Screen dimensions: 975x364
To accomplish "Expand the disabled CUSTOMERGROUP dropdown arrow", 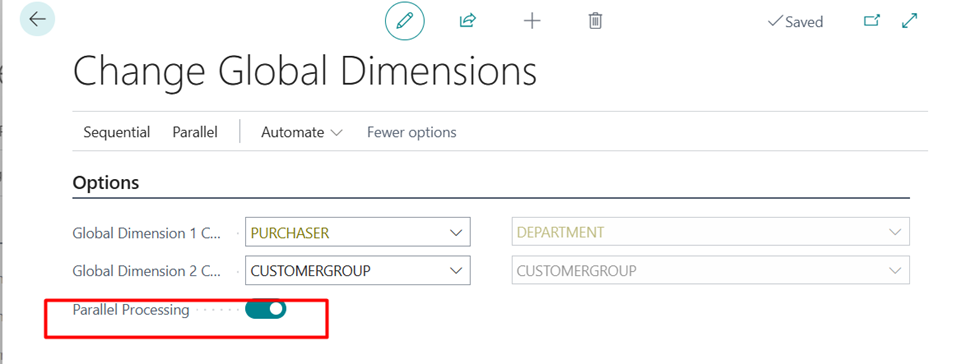I will coord(895,271).
